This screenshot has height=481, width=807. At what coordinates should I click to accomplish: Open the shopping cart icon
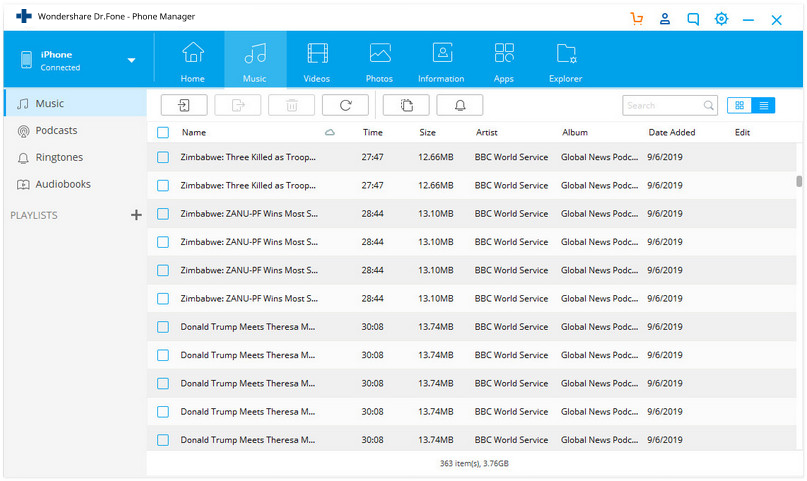(x=637, y=18)
